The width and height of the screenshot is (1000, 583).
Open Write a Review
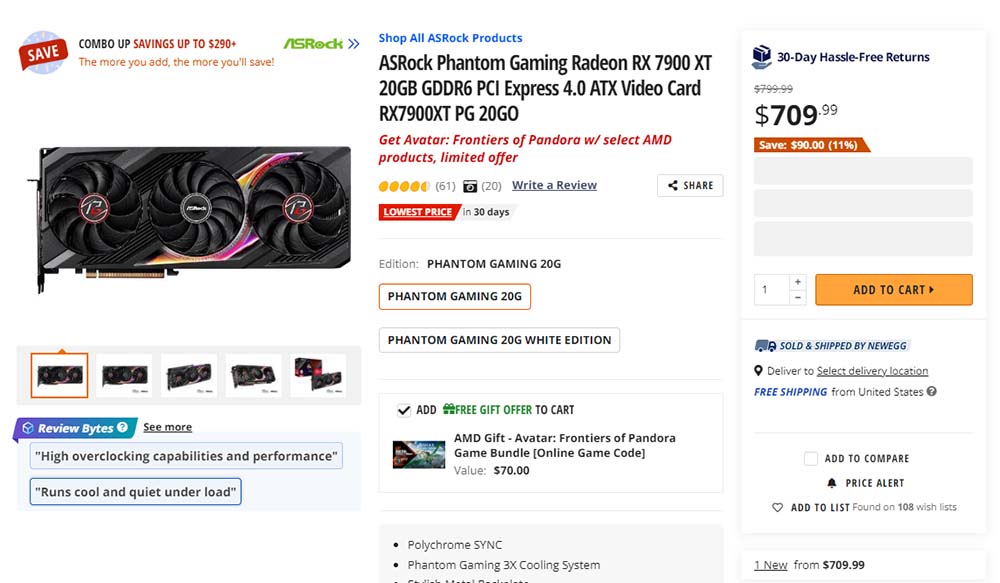[554, 185]
